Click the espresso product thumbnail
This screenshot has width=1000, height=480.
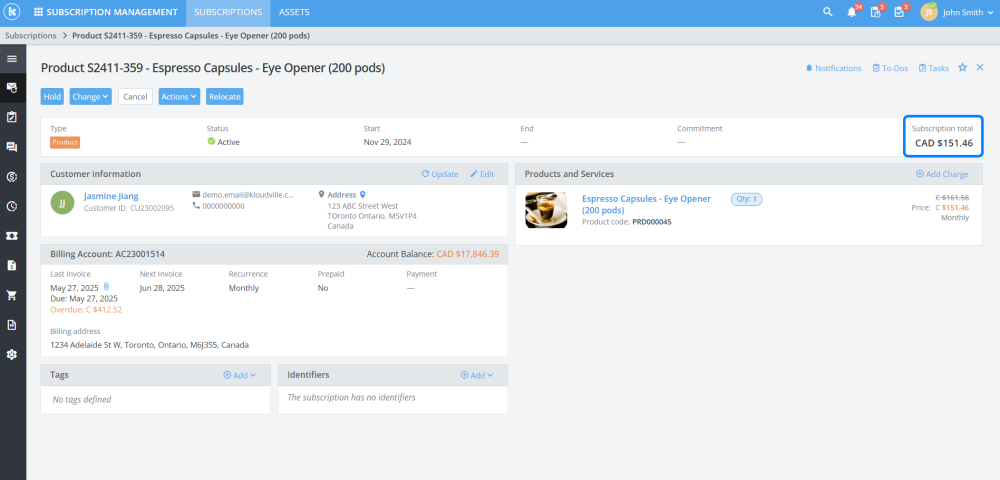point(546,210)
